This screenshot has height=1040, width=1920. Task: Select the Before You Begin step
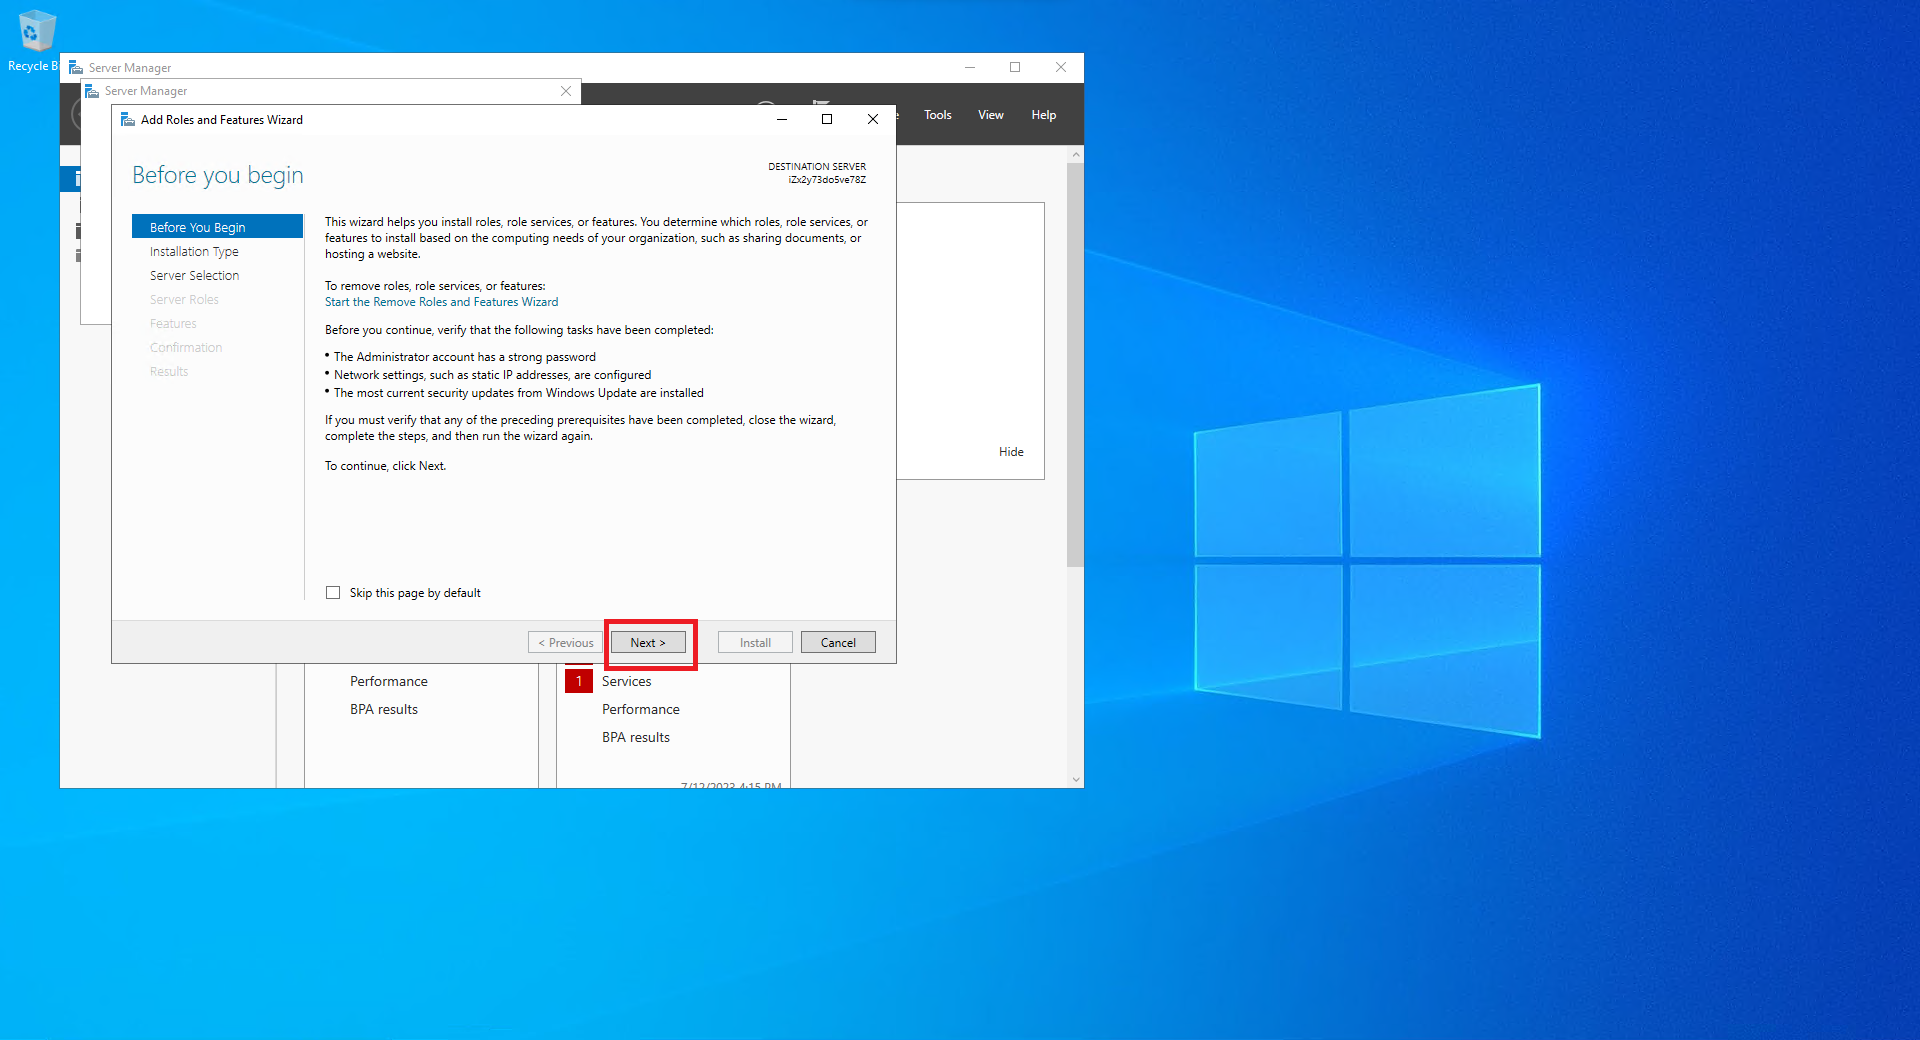pos(217,227)
